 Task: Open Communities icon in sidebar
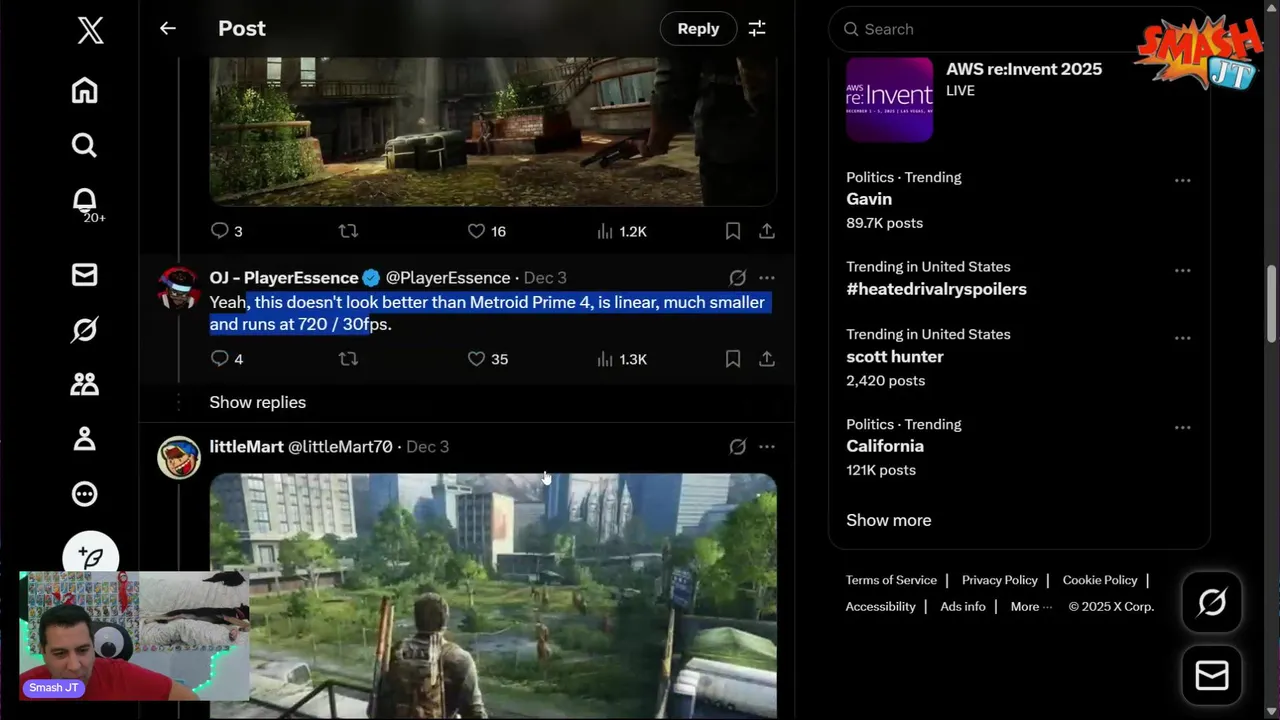(85, 384)
